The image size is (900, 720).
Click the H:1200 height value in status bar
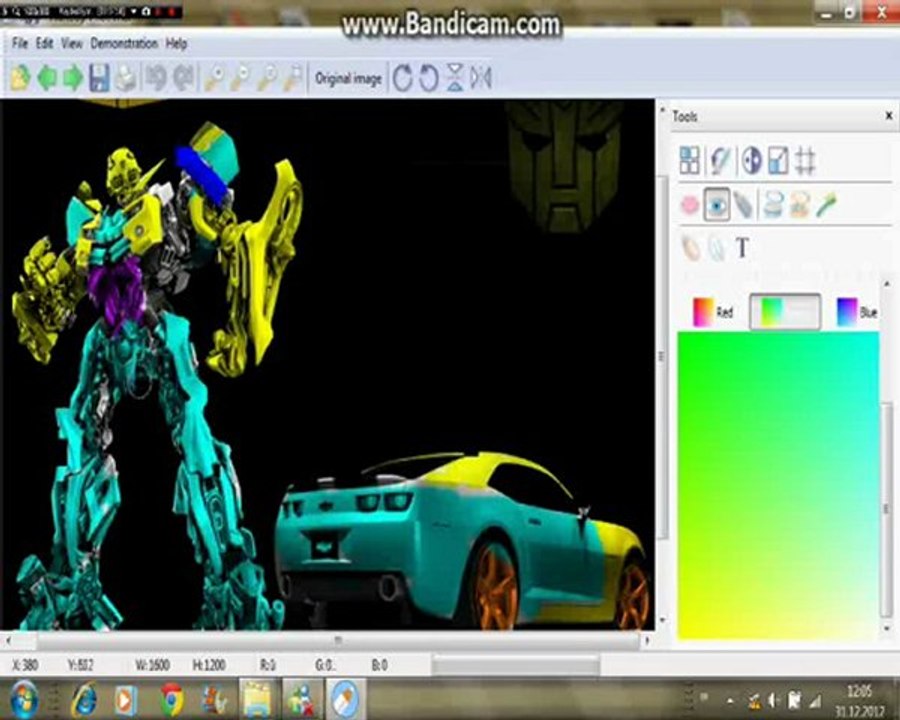pyautogui.click(x=208, y=665)
